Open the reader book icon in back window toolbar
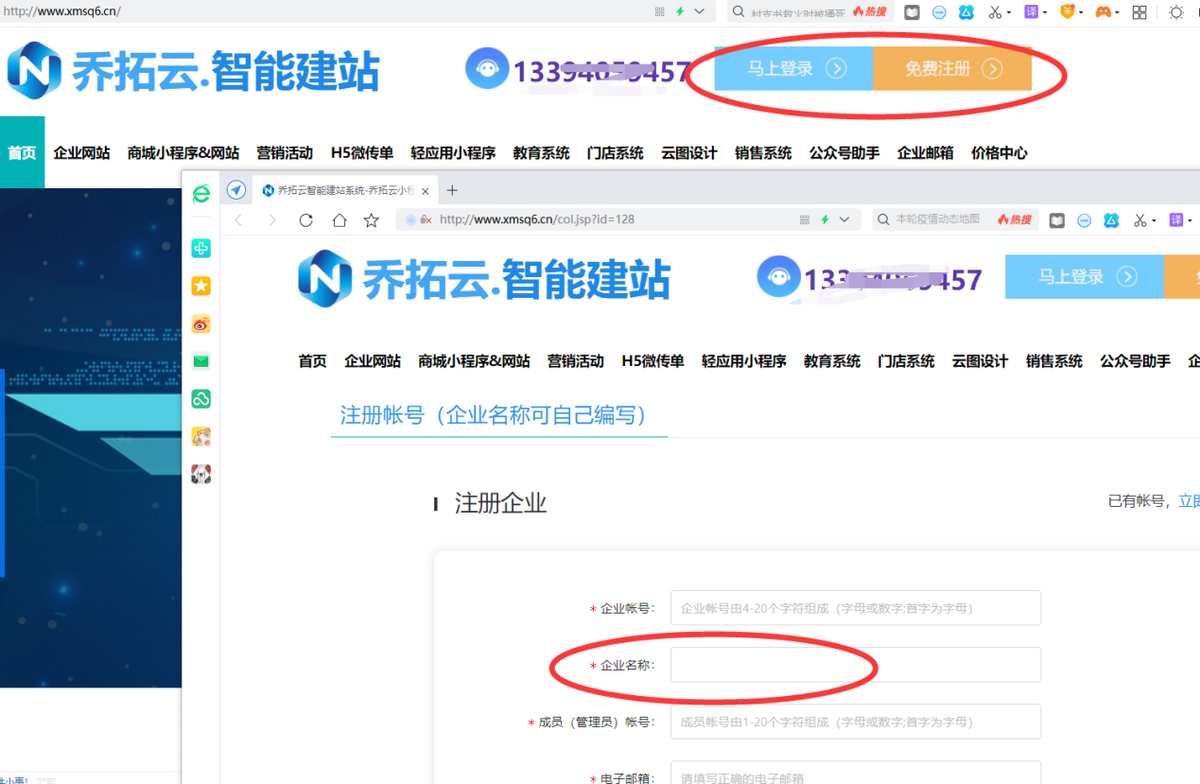This screenshot has width=1200, height=784. (912, 12)
